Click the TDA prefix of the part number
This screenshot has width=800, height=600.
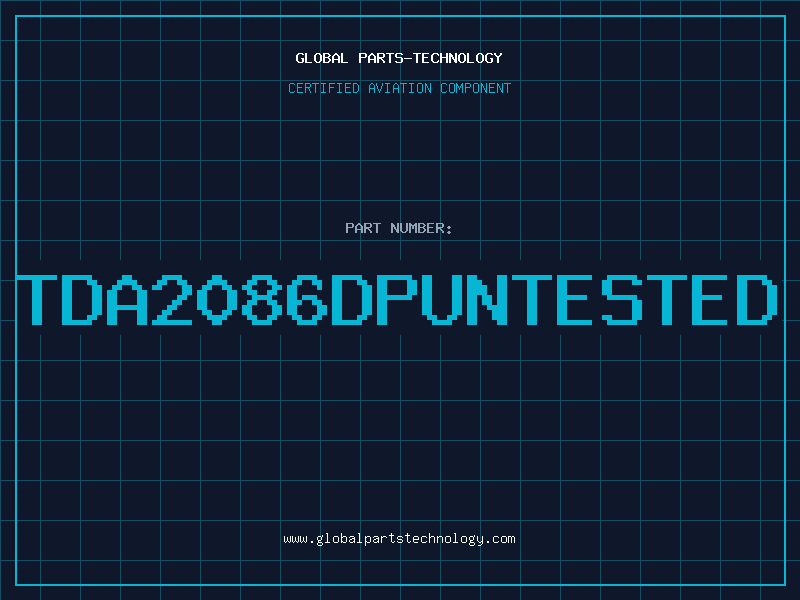pyautogui.click(x=83, y=299)
